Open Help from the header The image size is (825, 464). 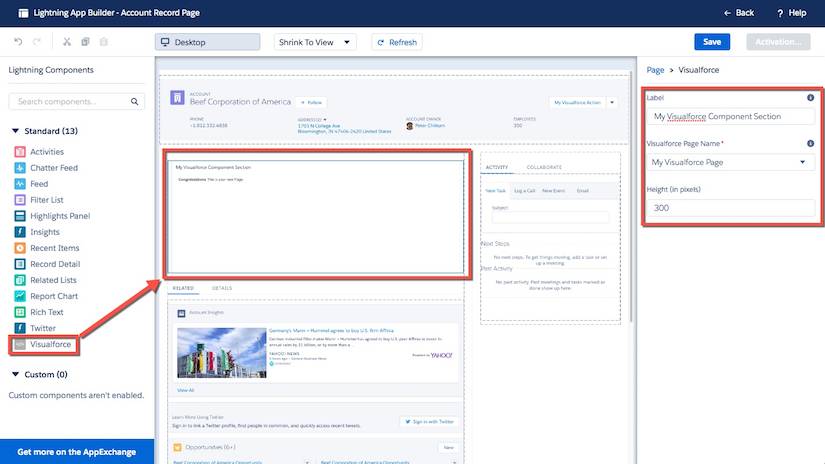click(791, 13)
